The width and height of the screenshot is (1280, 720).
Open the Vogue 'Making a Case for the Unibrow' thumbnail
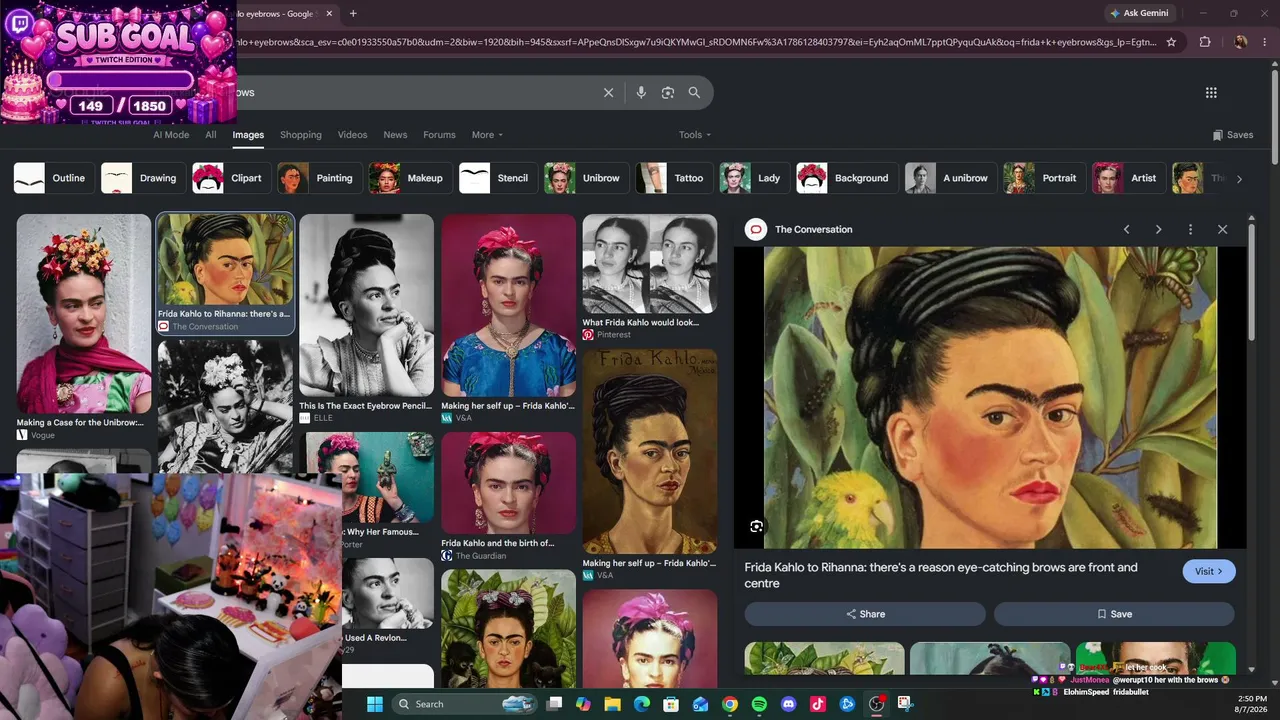click(84, 314)
